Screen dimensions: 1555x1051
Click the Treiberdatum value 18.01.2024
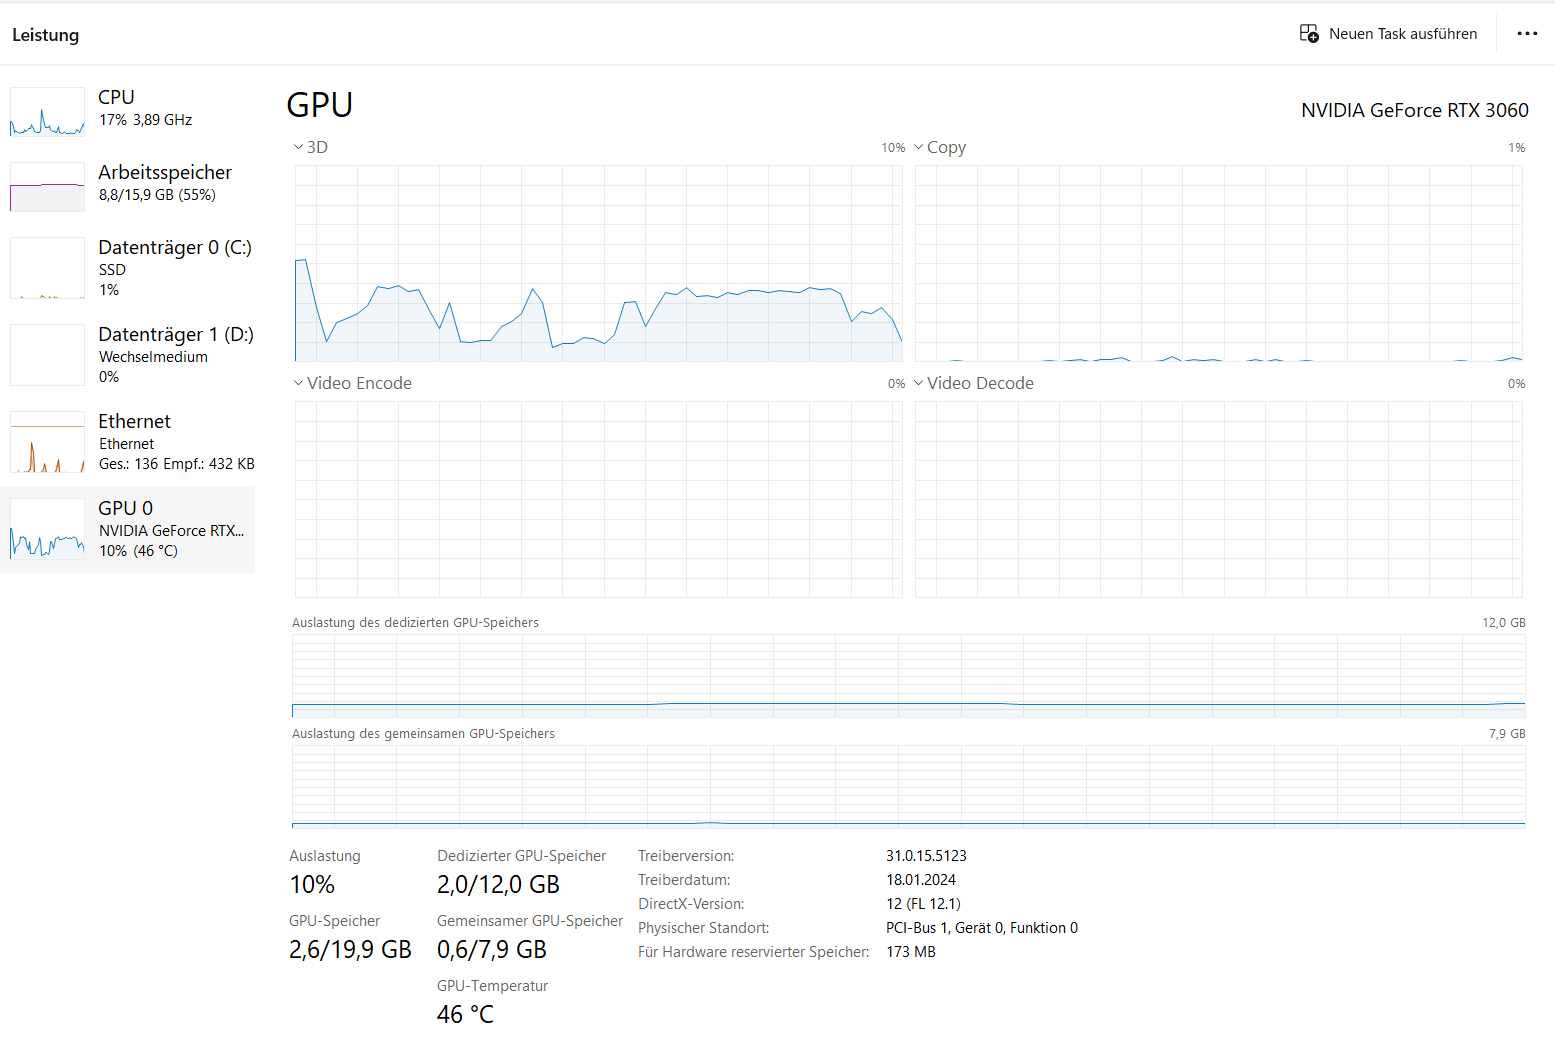click(921, 880)
